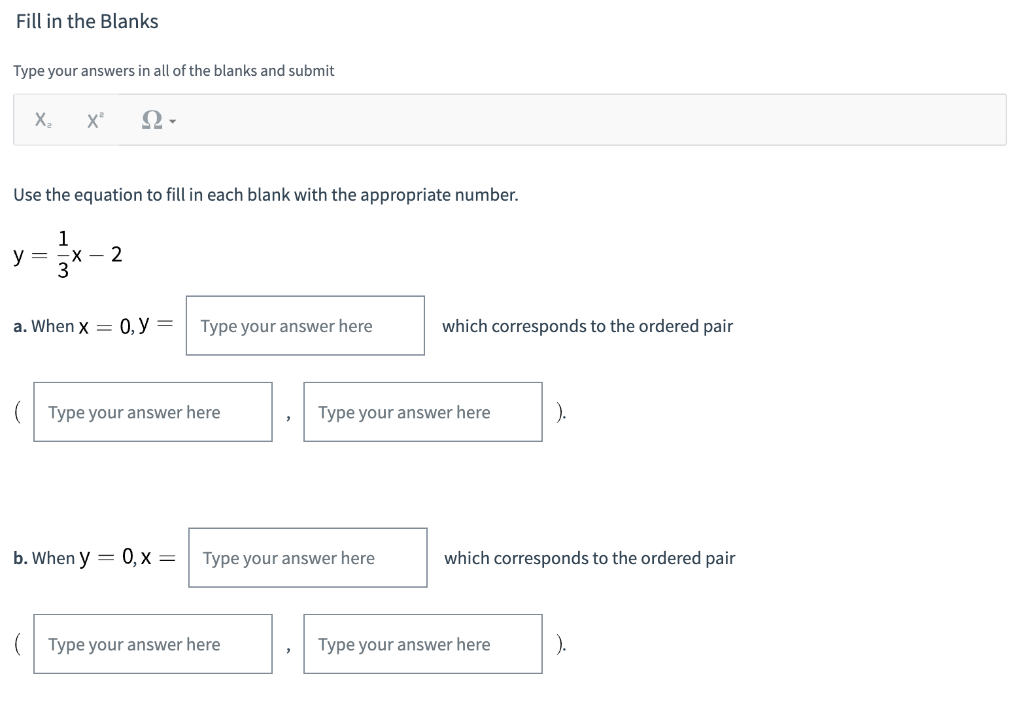
Task: Click the y answer field for part a
Action: pyautogui.click(x=305, y=326)
